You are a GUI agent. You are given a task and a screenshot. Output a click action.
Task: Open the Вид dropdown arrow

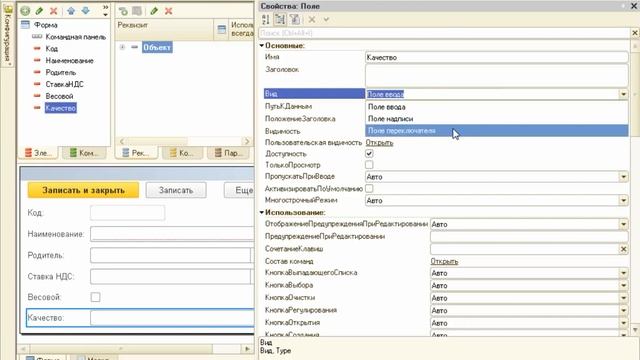[x=623, y=94]
